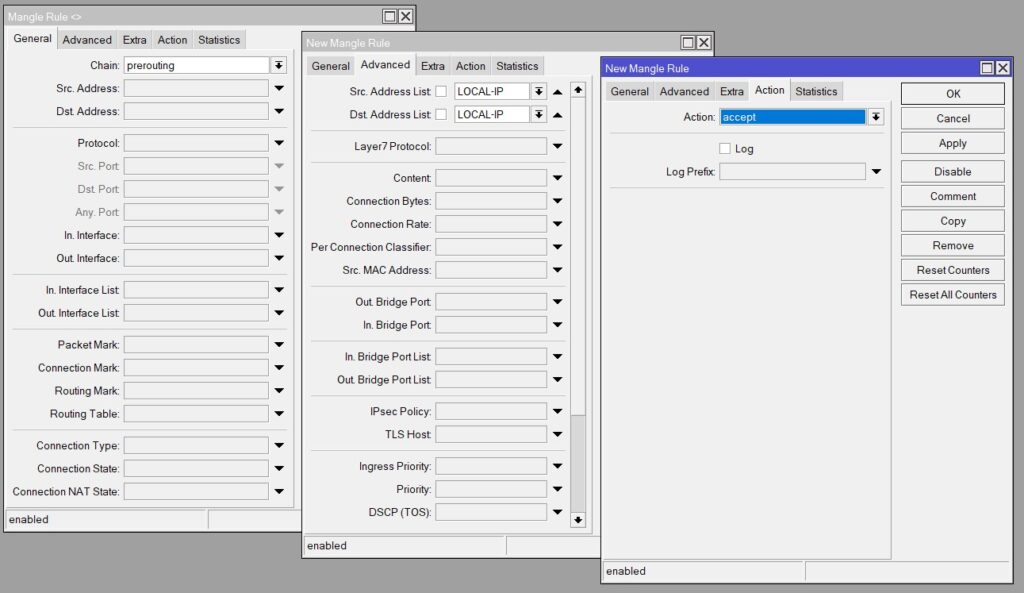
Task: Click the Src. Address input field
Action: 196,88
